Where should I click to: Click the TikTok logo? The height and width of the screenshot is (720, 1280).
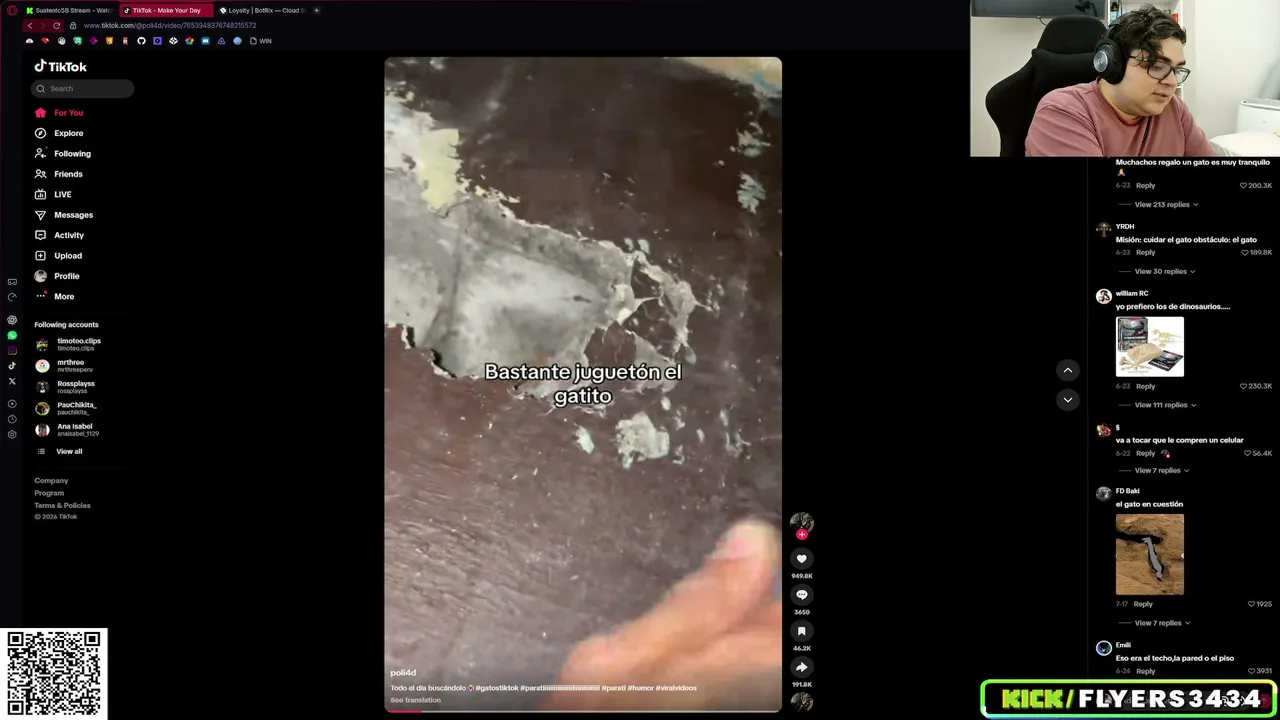pyautogui.click(x=61, y=66)
